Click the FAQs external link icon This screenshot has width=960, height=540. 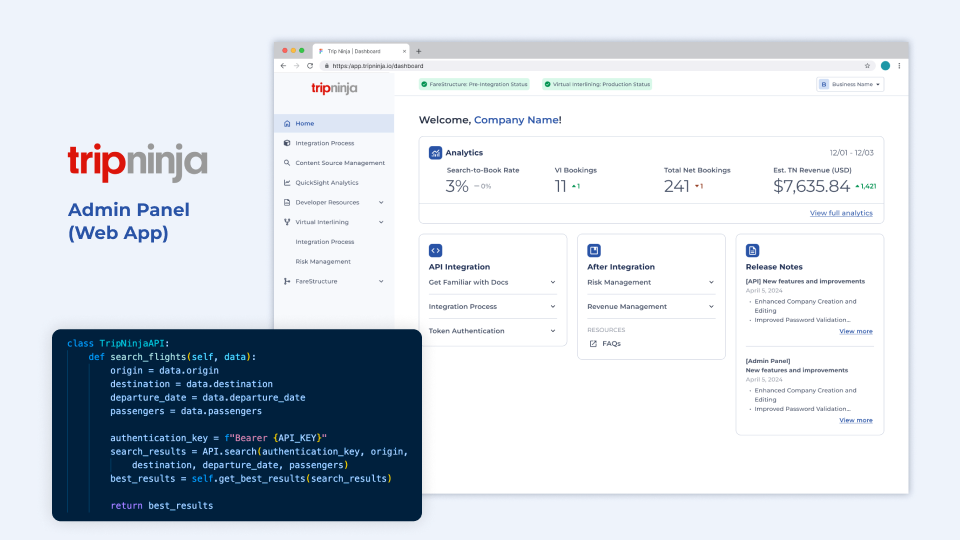tap(593, 343)
